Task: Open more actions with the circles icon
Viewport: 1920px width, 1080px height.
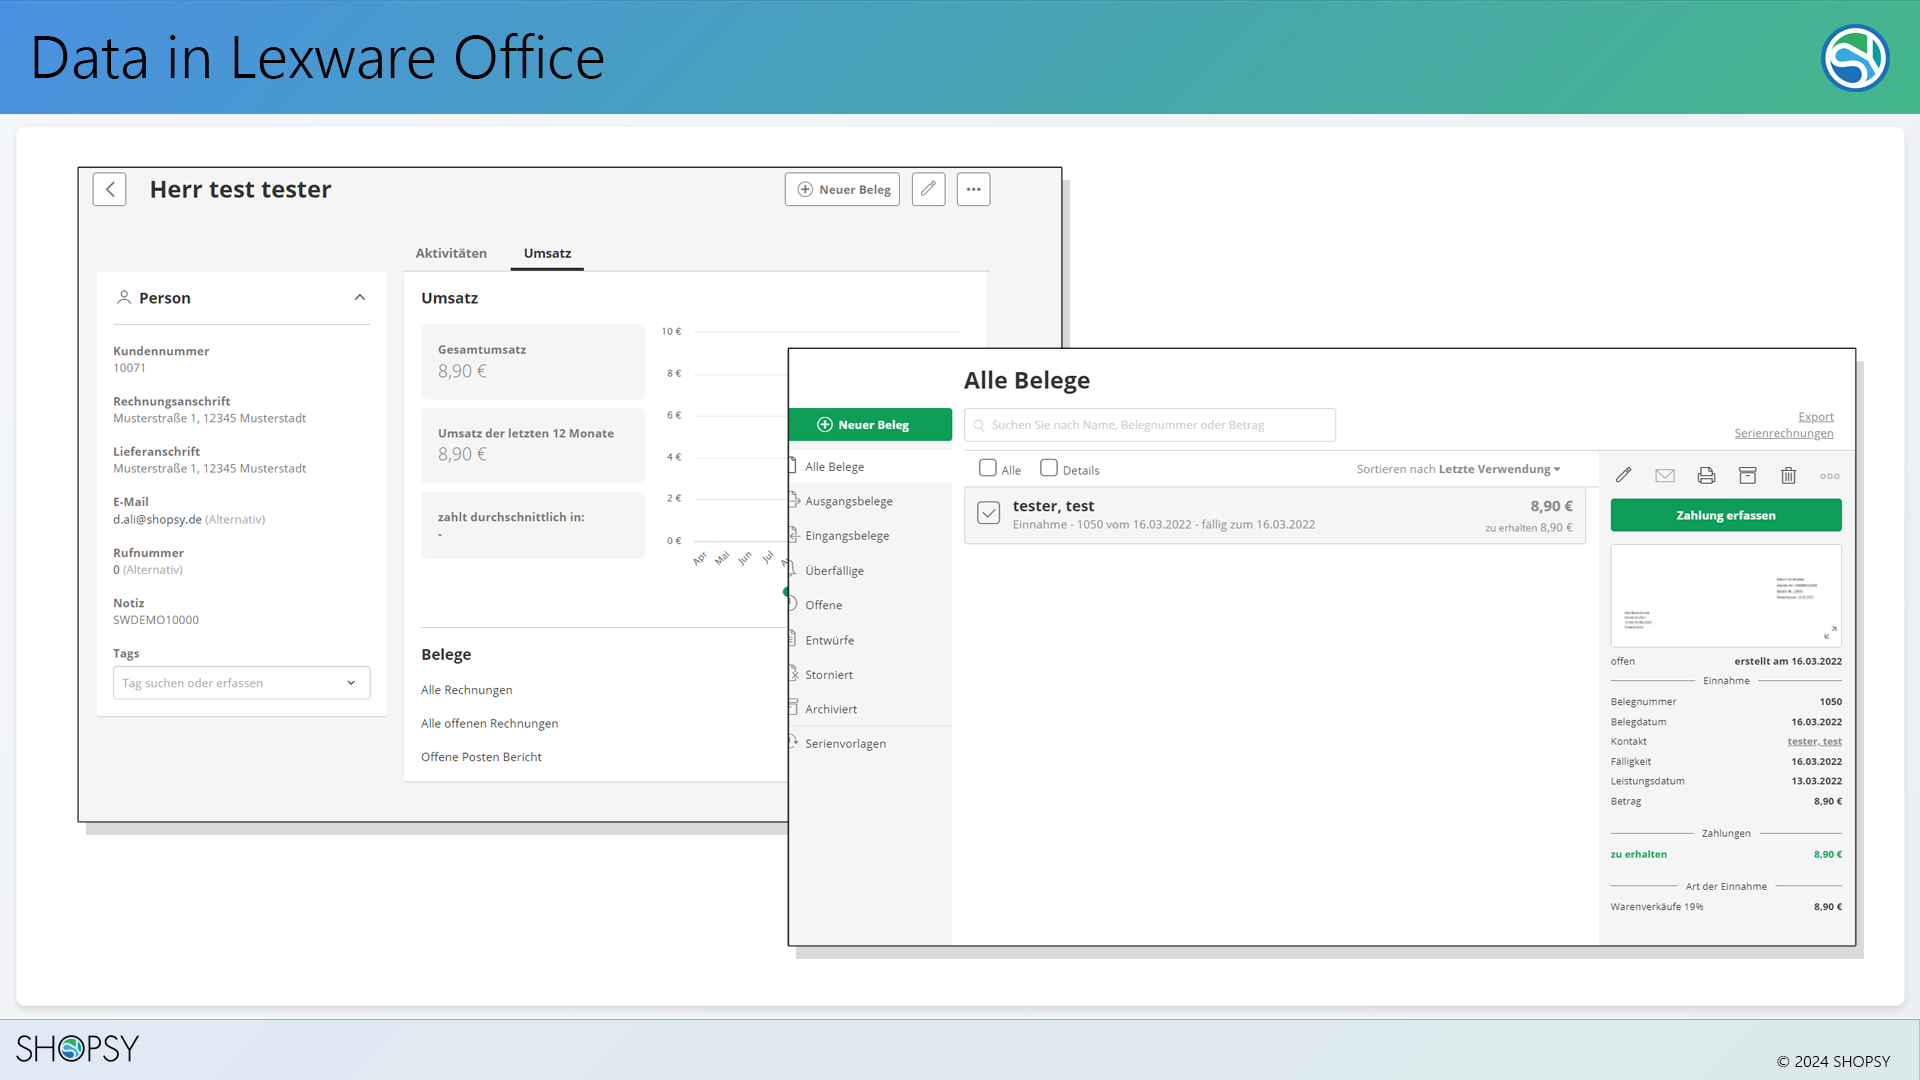Action: [x=1829, y=476]
